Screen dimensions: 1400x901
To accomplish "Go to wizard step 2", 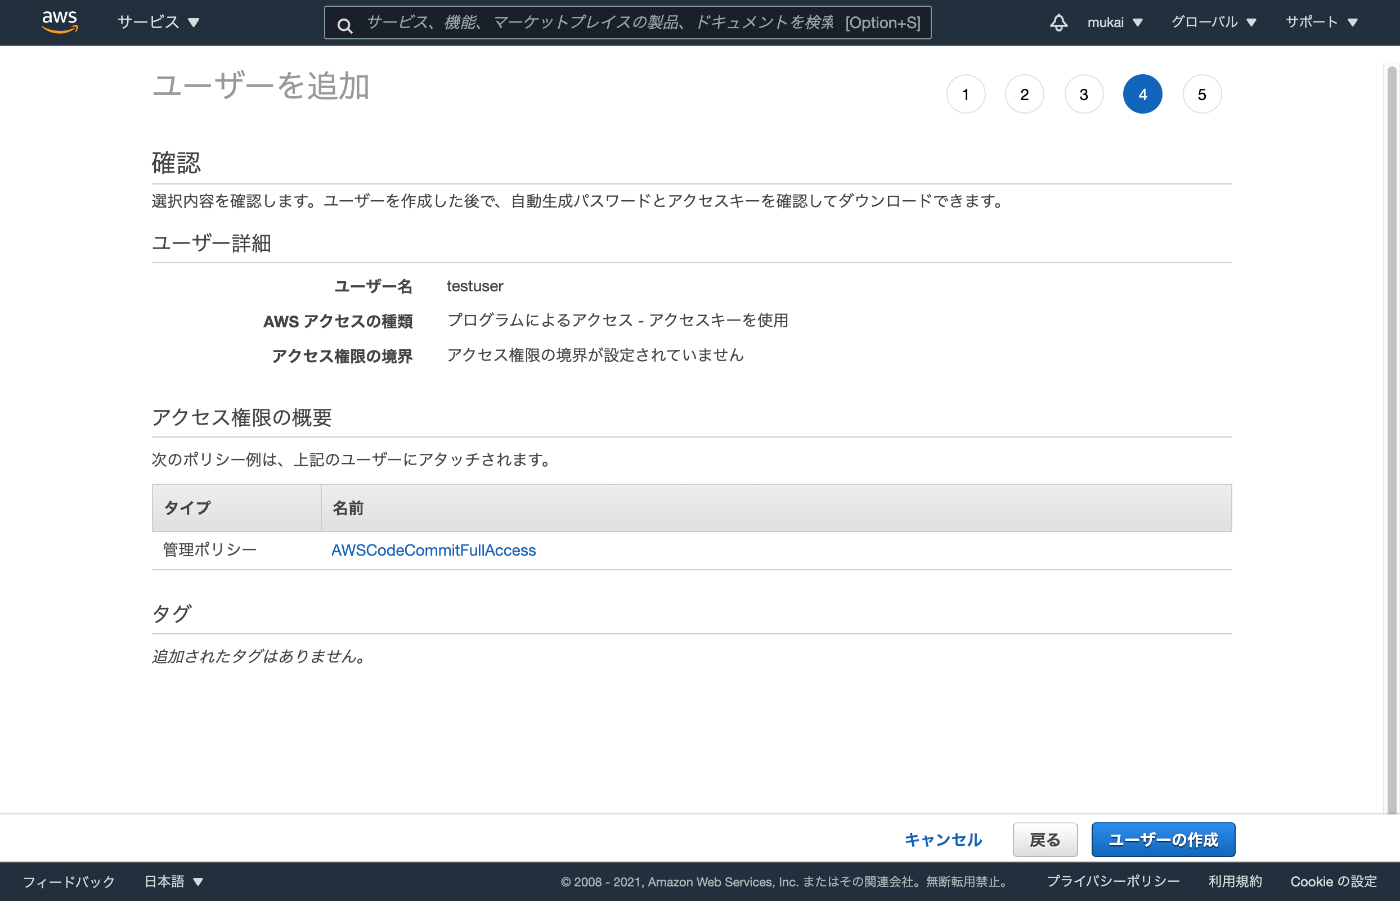I will click(1025, 94).
